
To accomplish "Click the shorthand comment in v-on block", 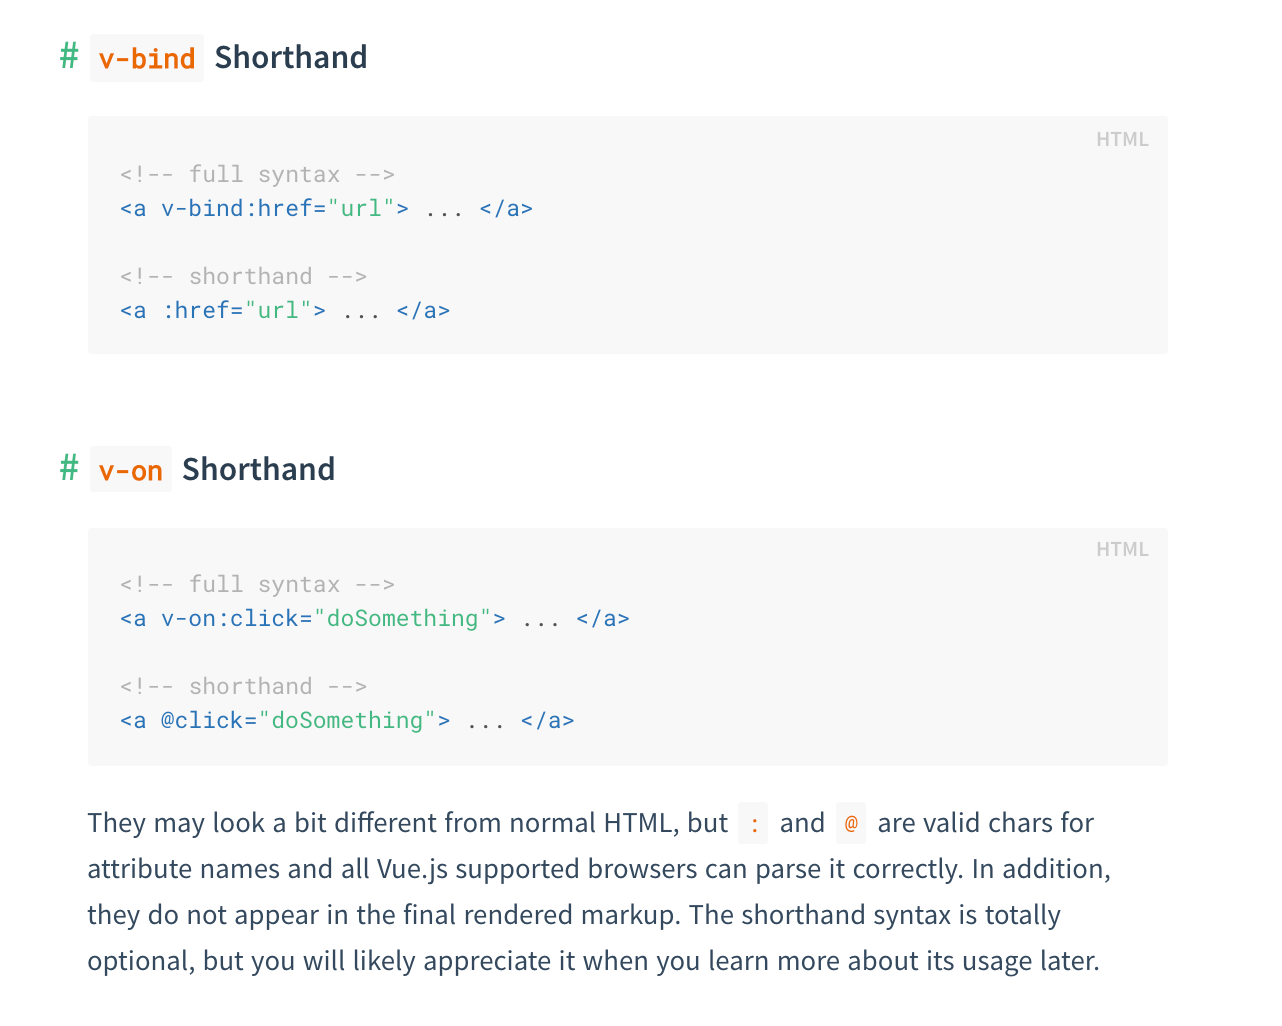I will coord(244,686).
